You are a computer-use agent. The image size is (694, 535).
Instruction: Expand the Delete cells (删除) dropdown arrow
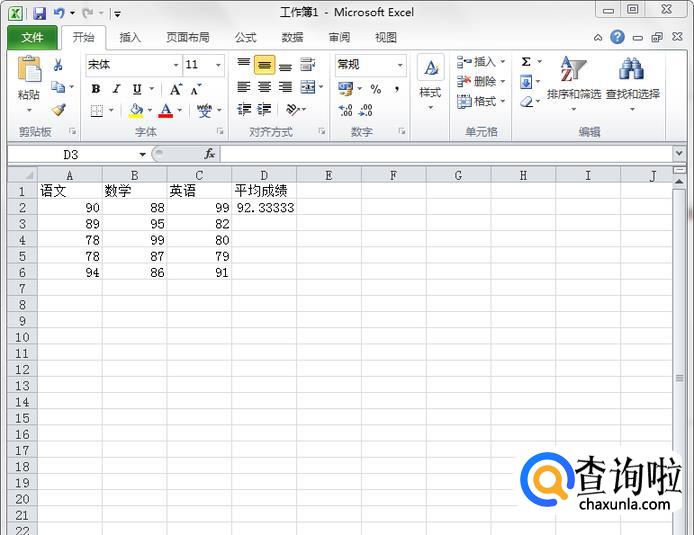[503, 81]
